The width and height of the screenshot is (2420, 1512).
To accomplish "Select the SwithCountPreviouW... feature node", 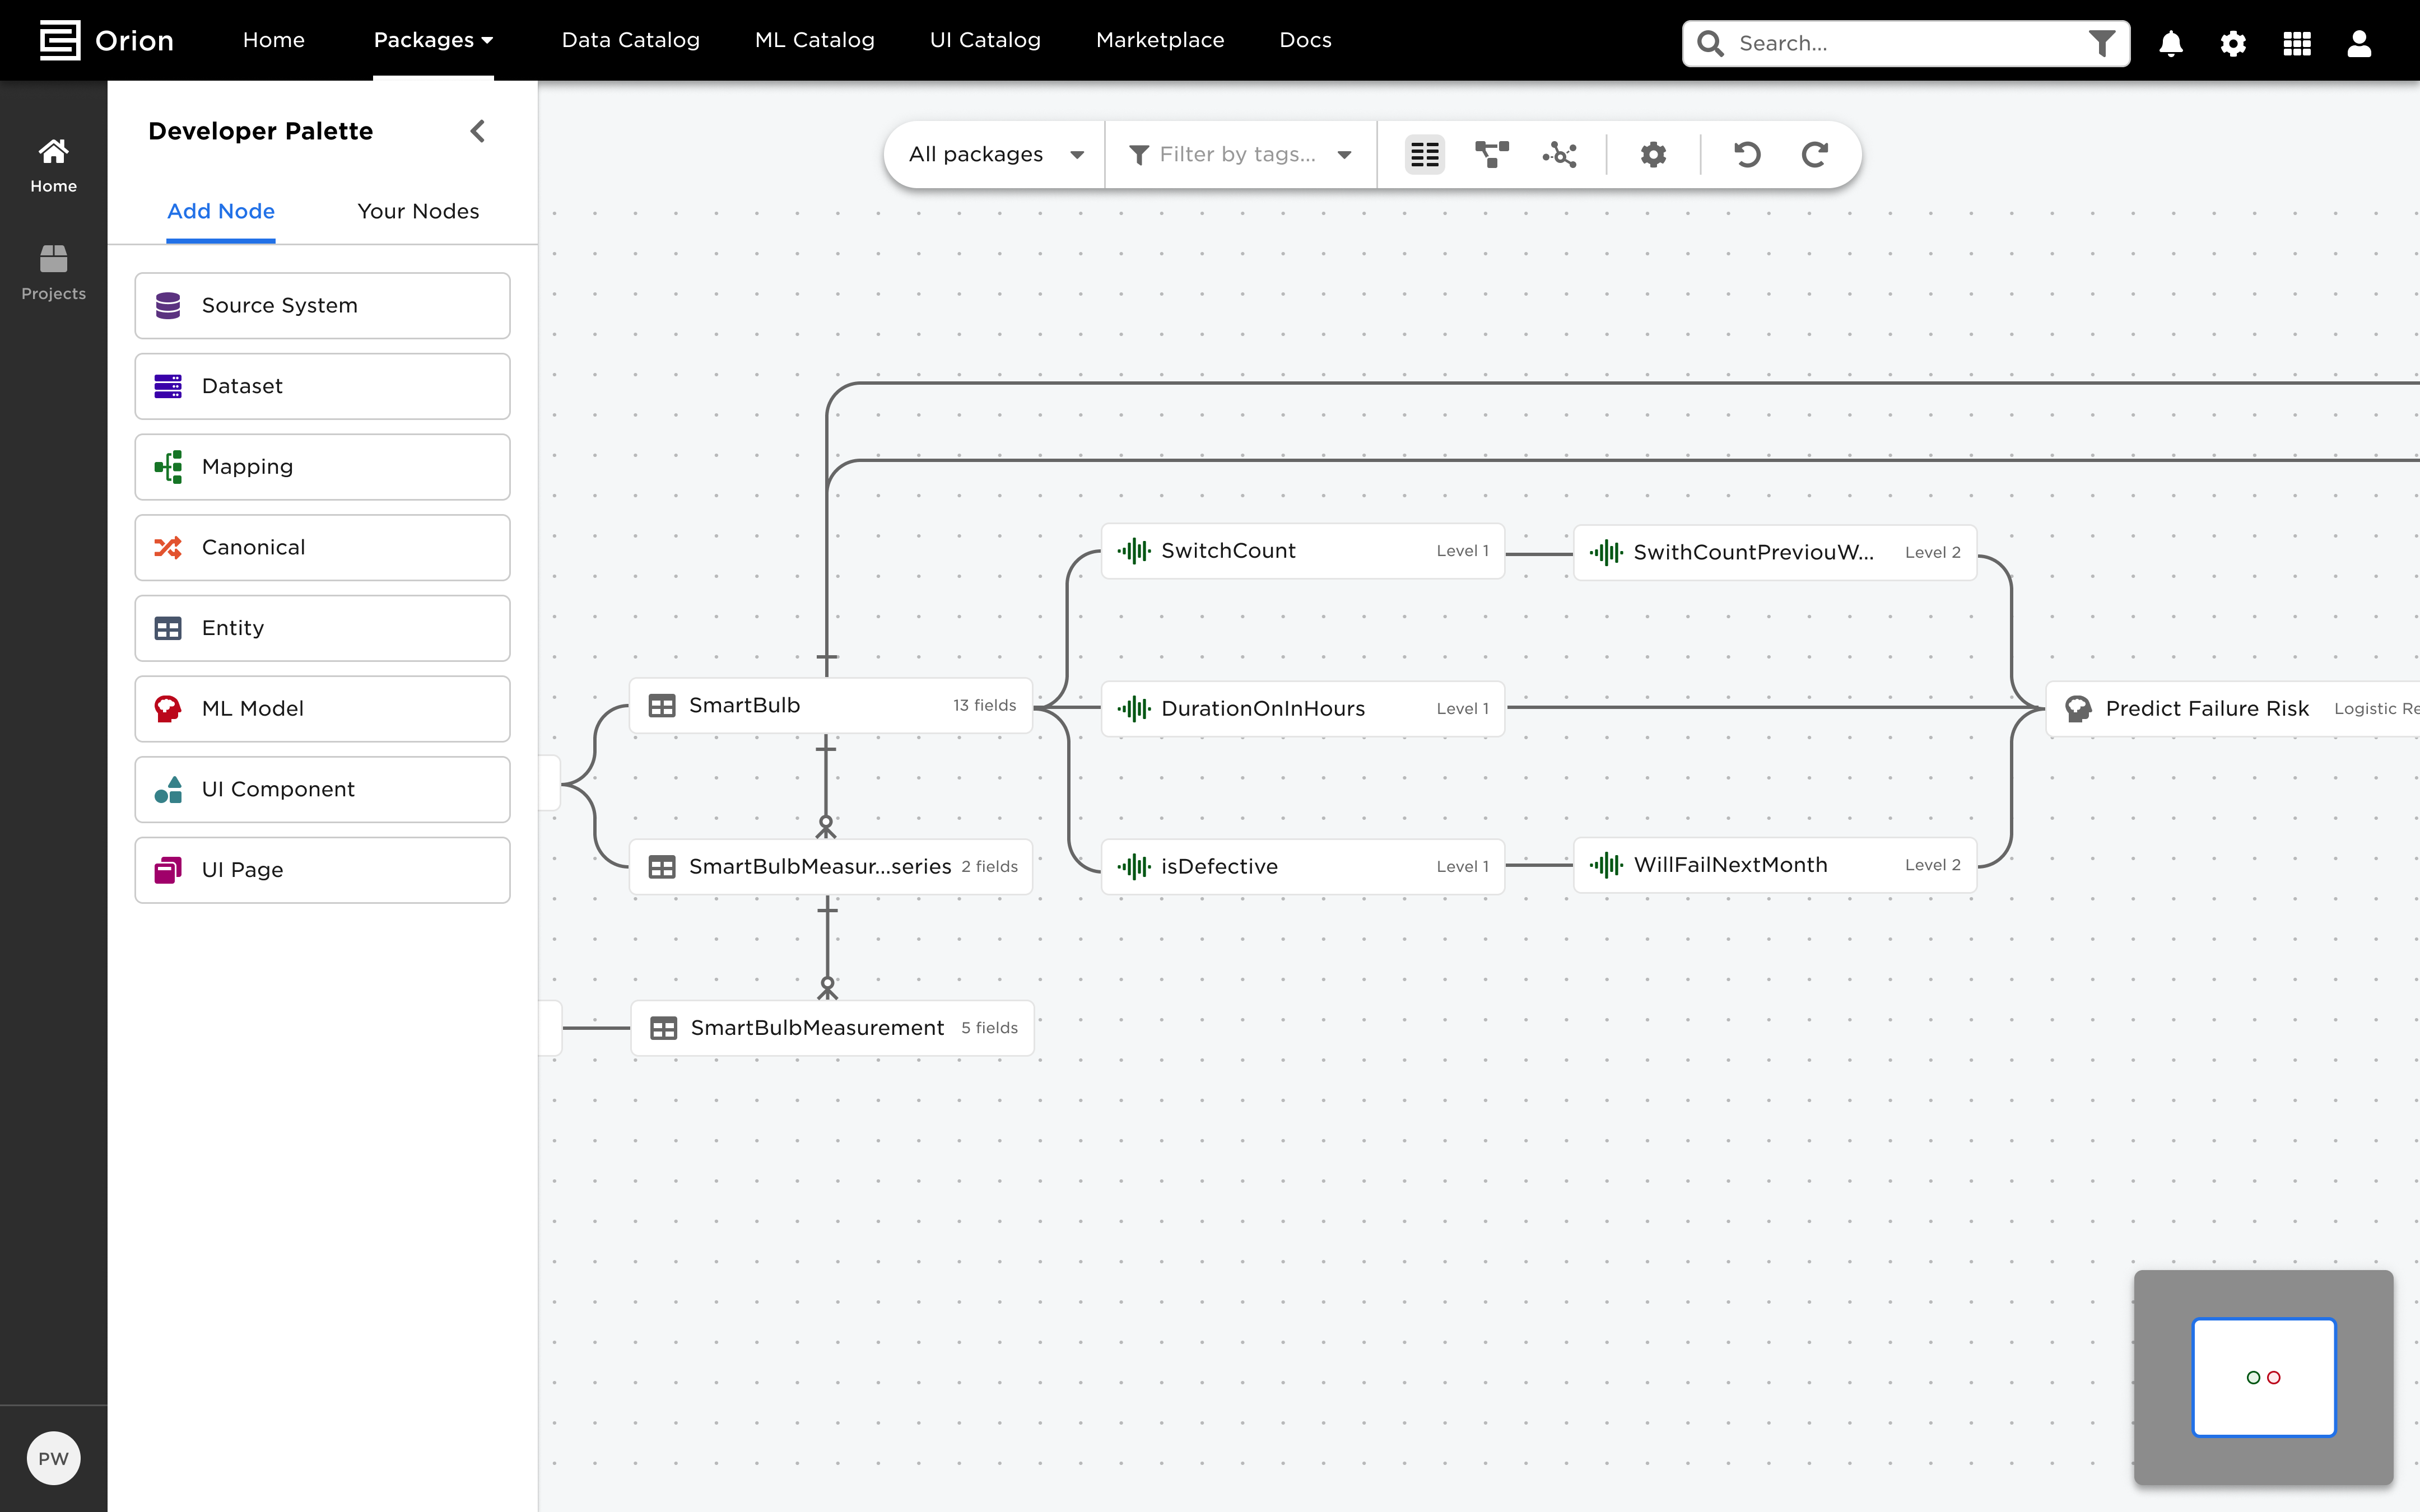I will [x=1775, y=552].
